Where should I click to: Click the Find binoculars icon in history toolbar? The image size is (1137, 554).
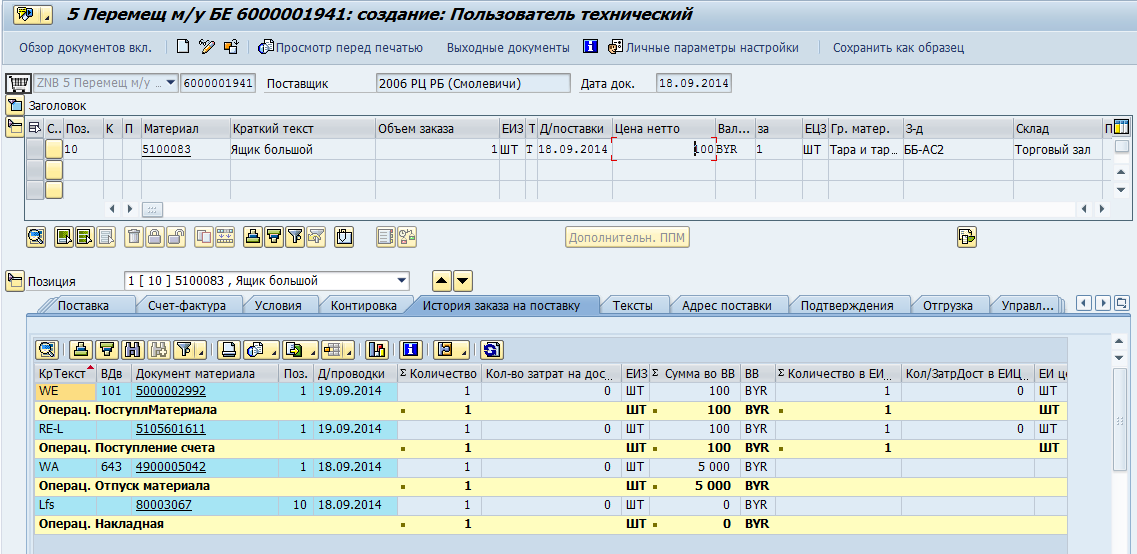132,349
